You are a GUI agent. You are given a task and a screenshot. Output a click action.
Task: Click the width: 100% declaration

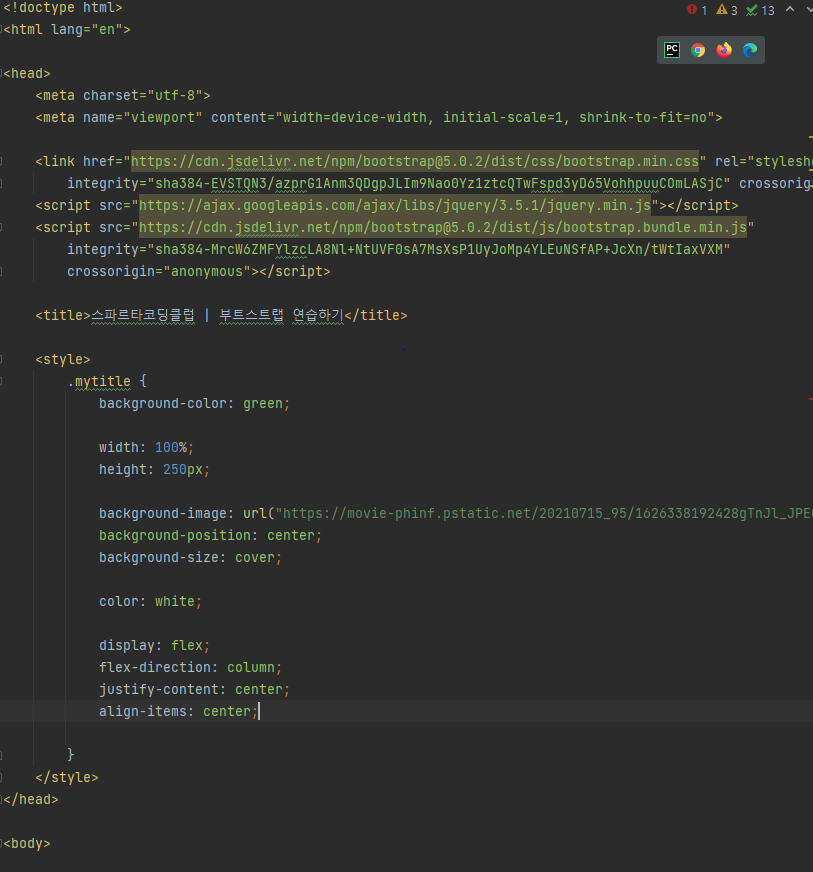pyautogui.click(x=146, y=447)
